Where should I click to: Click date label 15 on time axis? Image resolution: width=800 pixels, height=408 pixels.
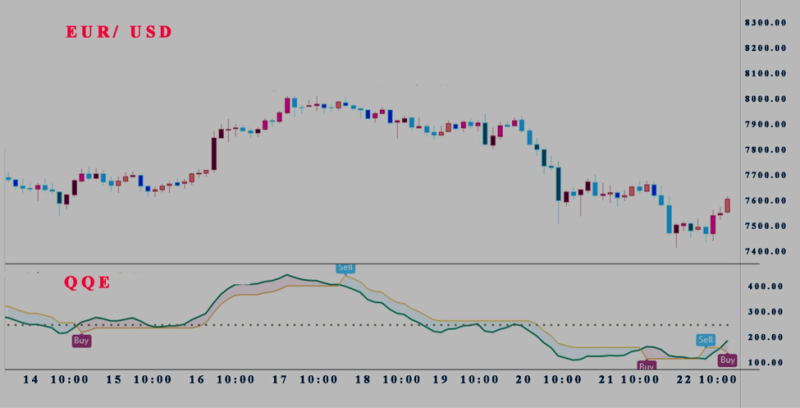coord(114,379)
